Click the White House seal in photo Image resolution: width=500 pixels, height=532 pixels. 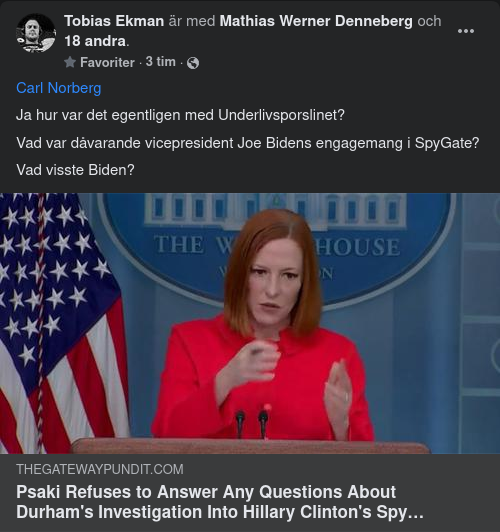pos(278,248)
